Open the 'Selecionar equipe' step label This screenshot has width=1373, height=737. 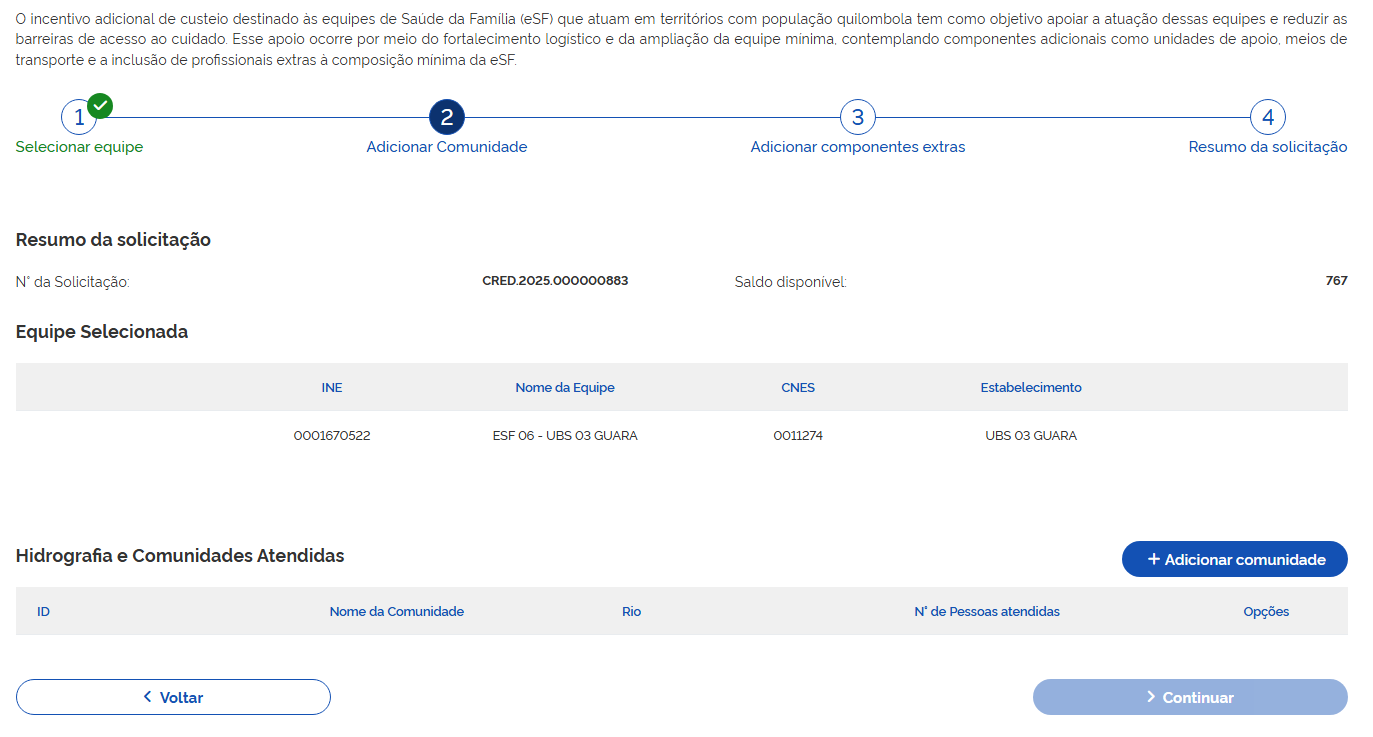[79, 147]
